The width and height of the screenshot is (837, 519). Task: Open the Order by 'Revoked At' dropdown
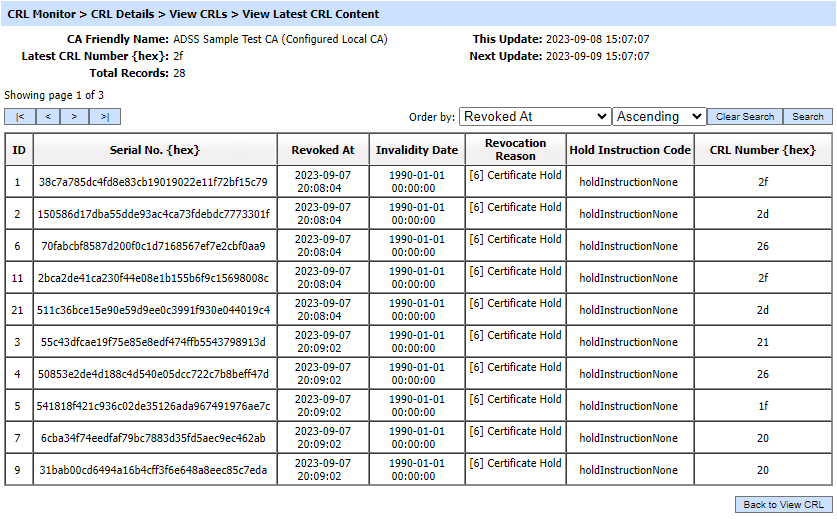[535, 117]
